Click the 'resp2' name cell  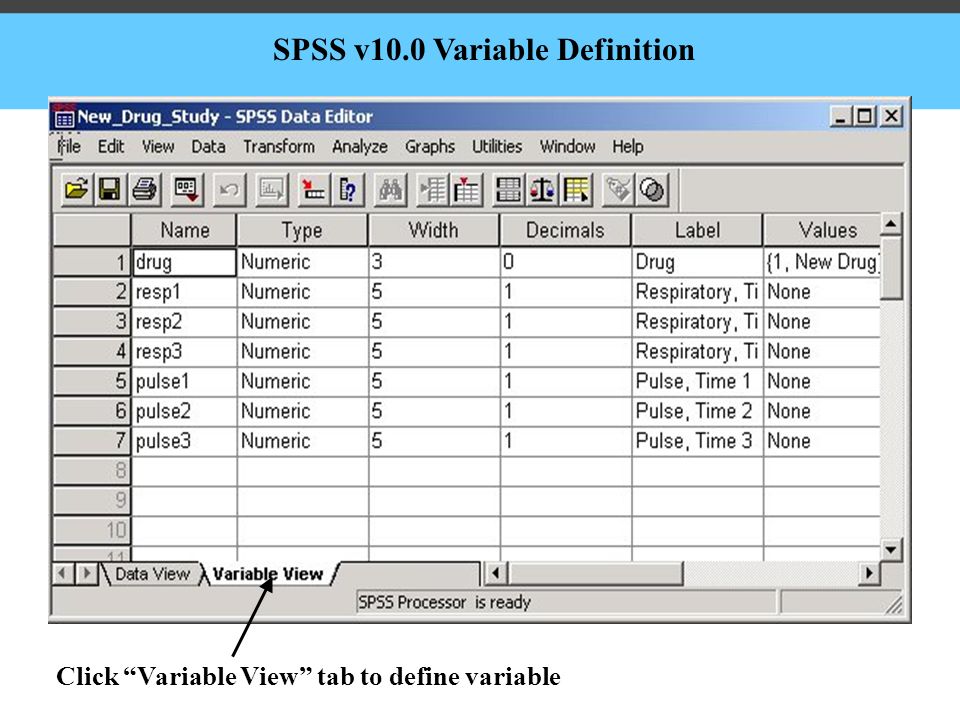[184, 322]
